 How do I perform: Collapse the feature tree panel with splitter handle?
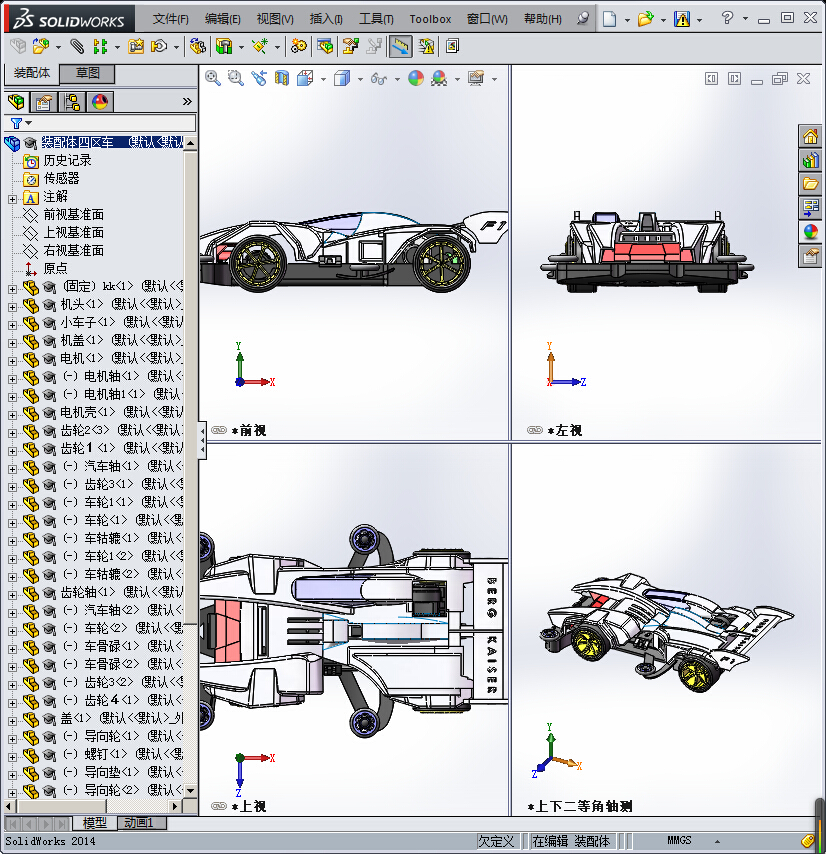click(203, 438)
